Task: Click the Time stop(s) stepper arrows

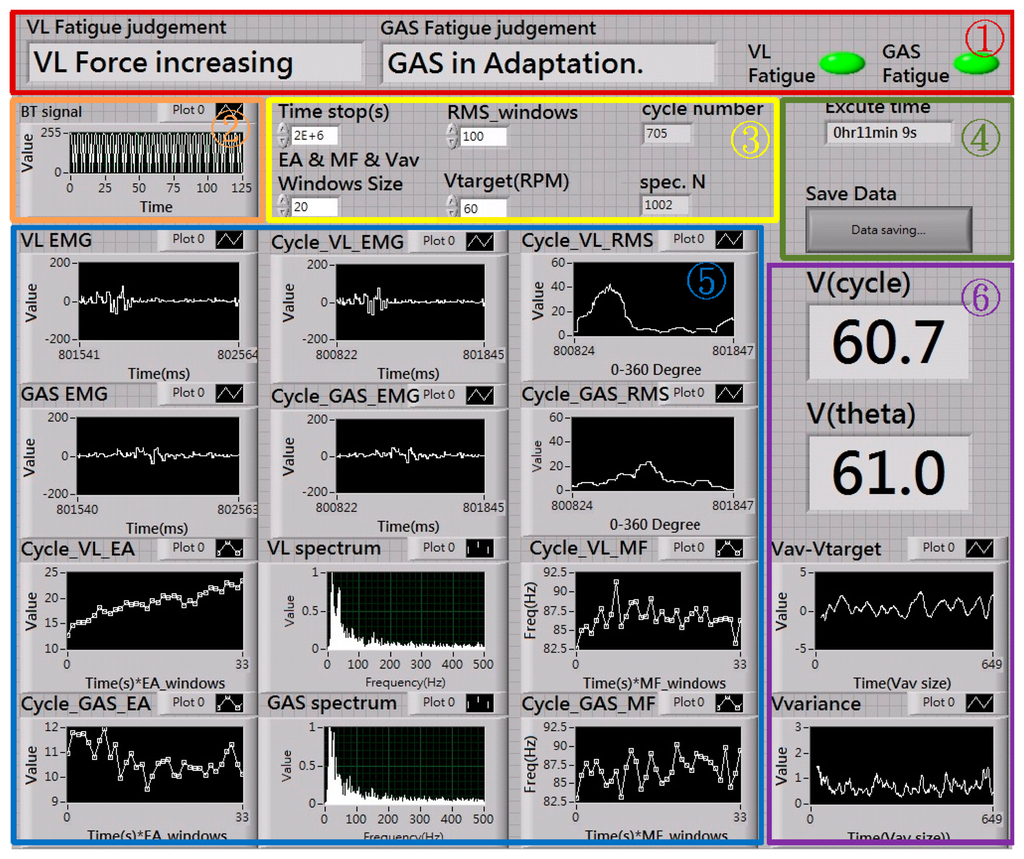Action: pos(283,135)
